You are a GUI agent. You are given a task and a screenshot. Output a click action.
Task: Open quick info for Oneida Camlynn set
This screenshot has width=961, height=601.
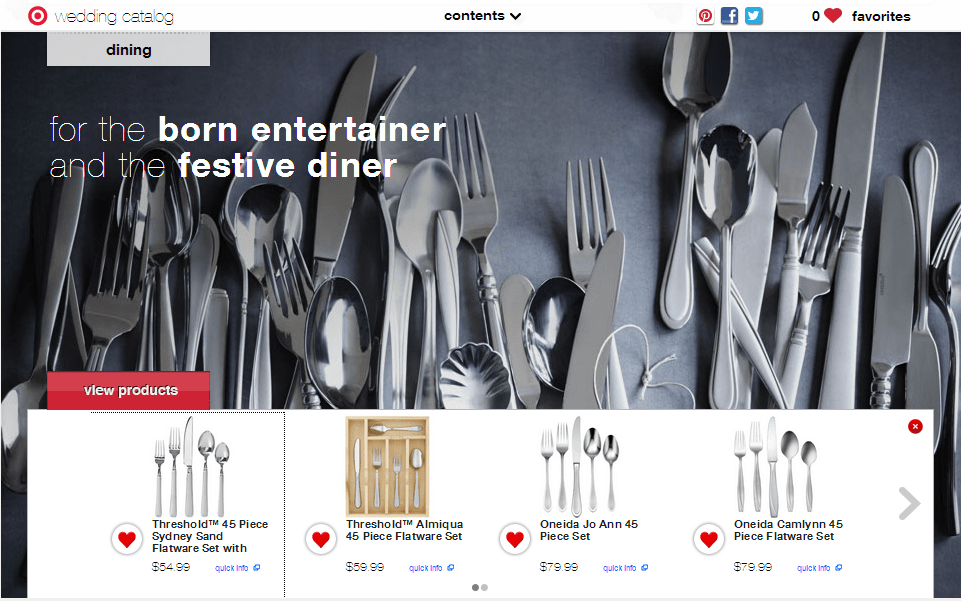pyautogui.click(x=819, y=568)
